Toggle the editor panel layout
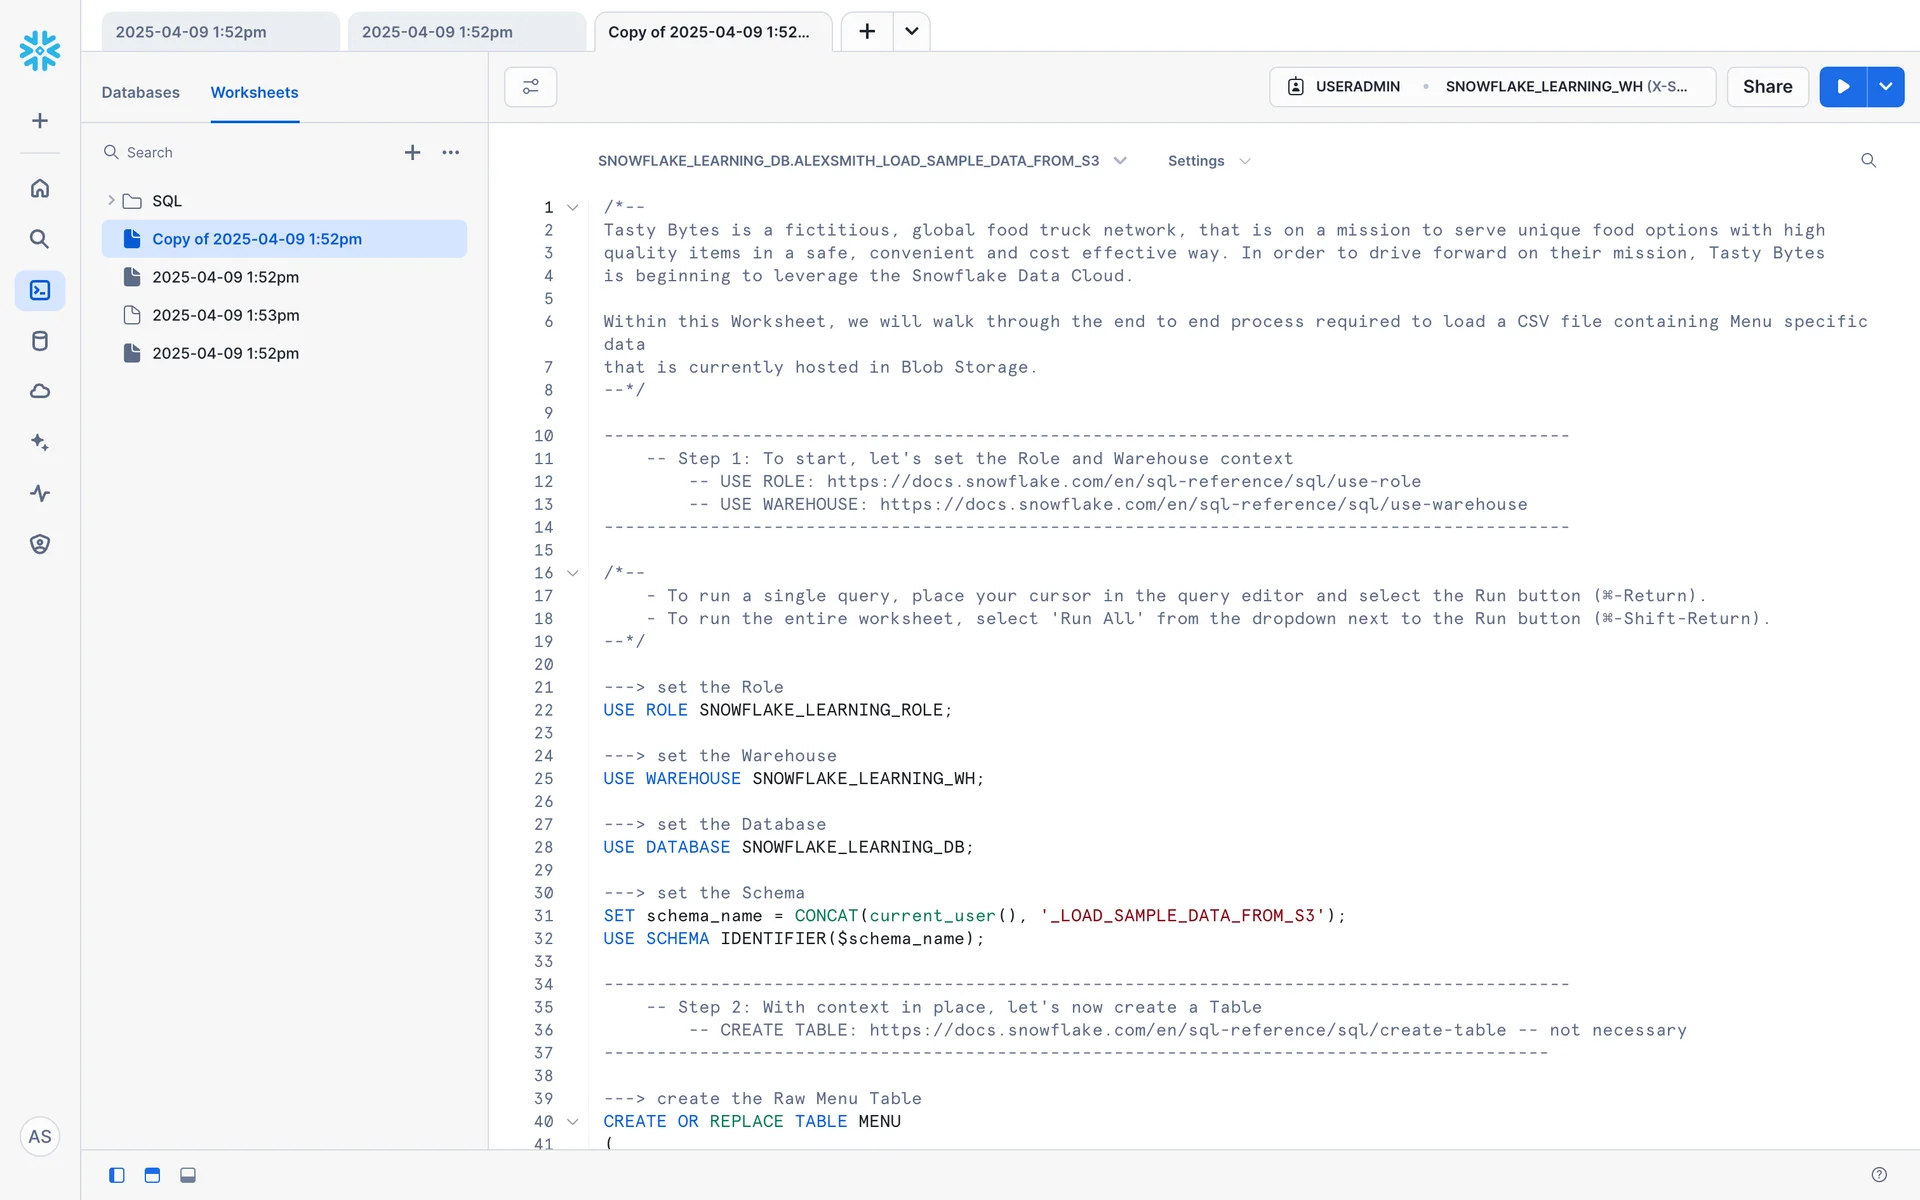 (152, 1175)
